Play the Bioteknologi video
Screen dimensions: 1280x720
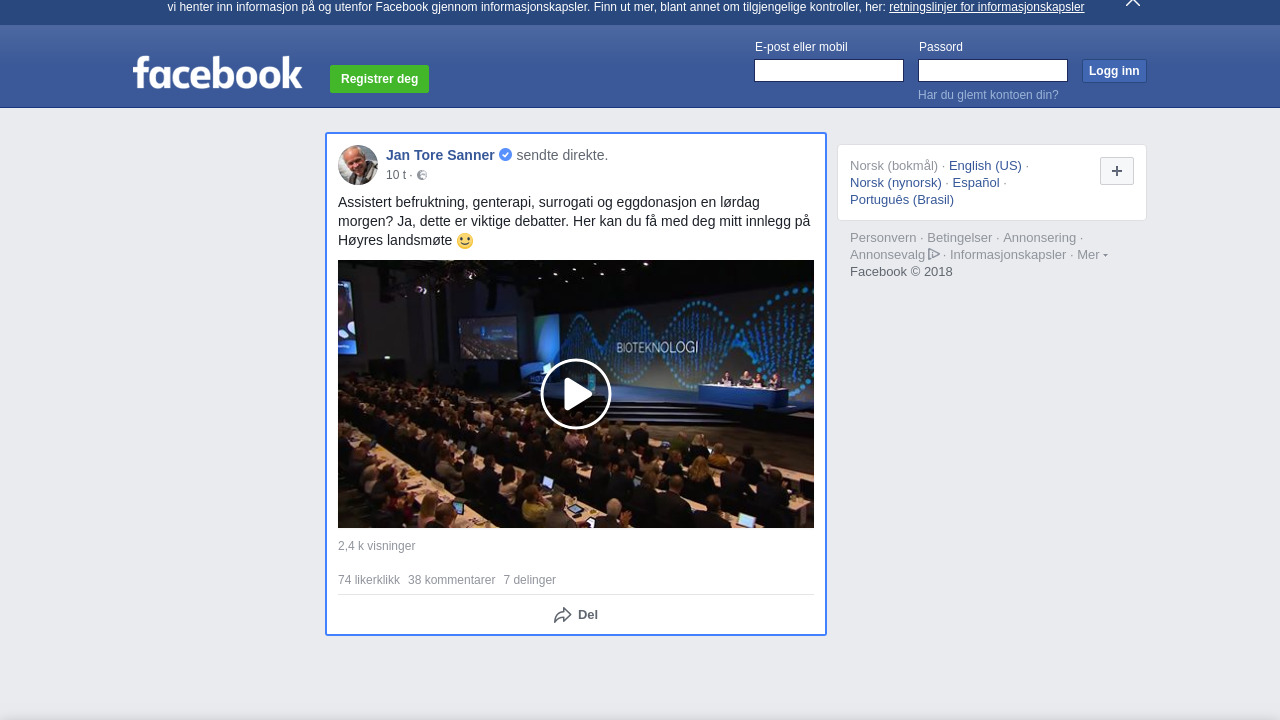pos(576,394)
